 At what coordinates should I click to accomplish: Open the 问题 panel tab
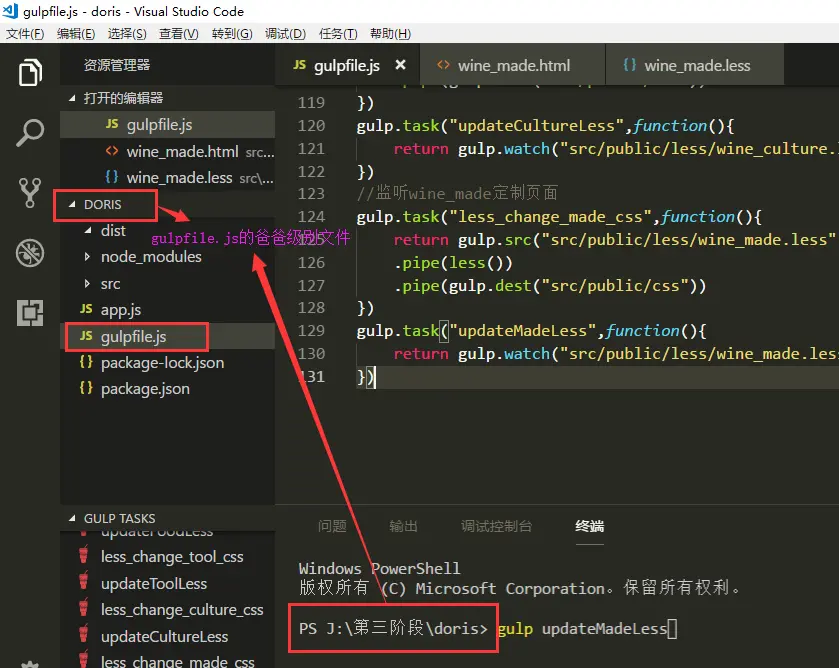(332, 526)
